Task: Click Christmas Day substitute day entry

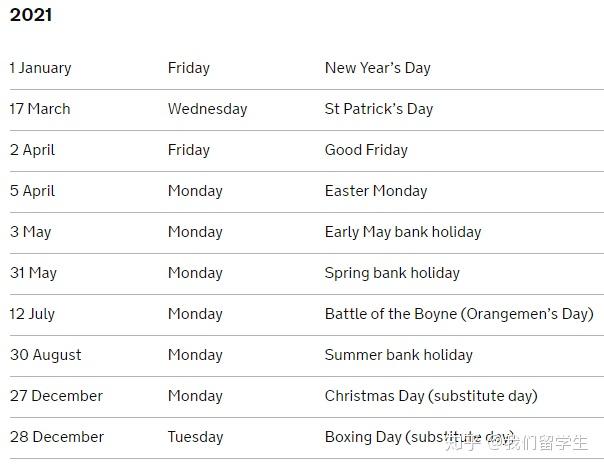Action: pyautogui.click(x=430, y=396)
